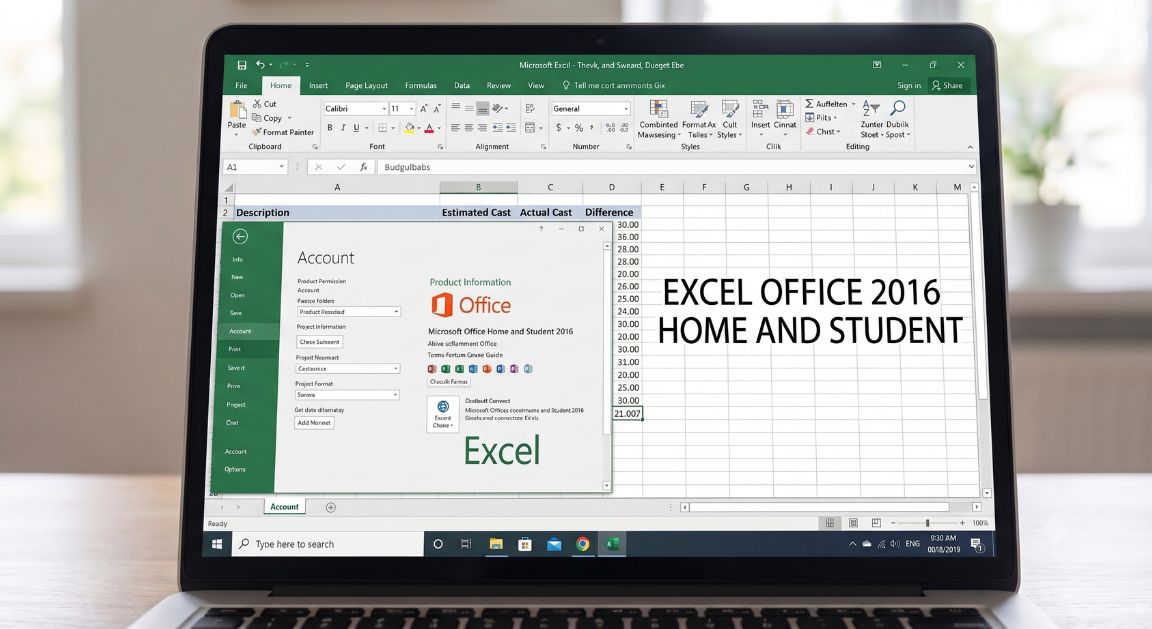1152x629 pixels.
Task: Open the Calibri font name dropdown
Action: tap(384, 109)
